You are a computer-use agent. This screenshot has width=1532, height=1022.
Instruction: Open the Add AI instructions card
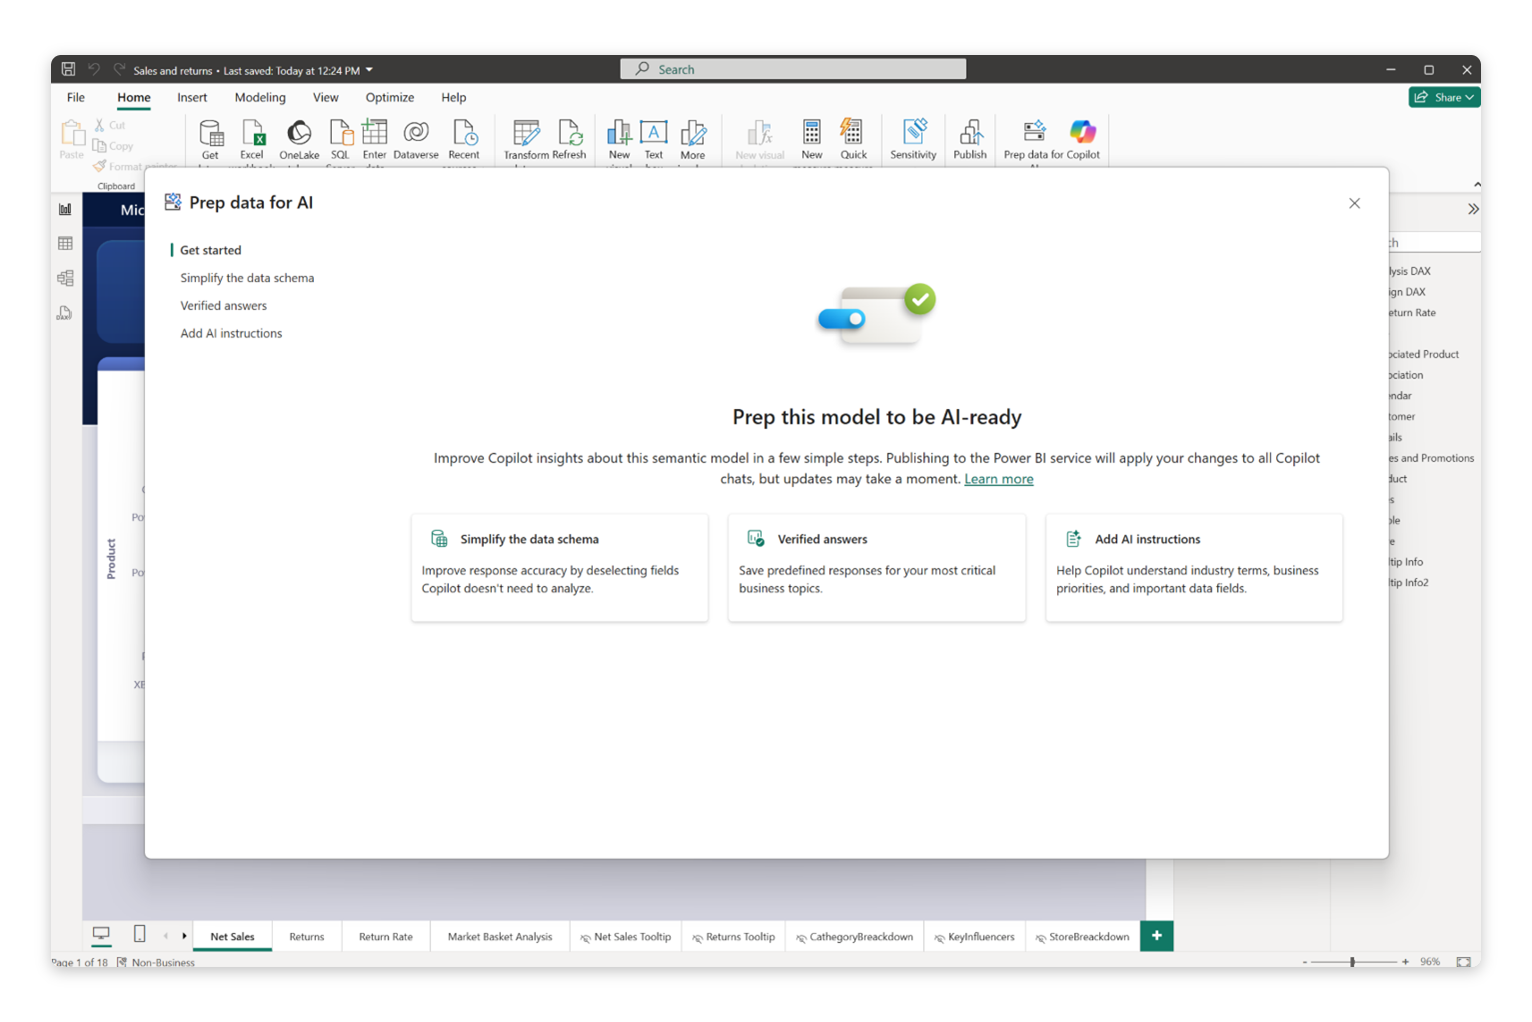pyautogui.click(x=1194, y=568)
